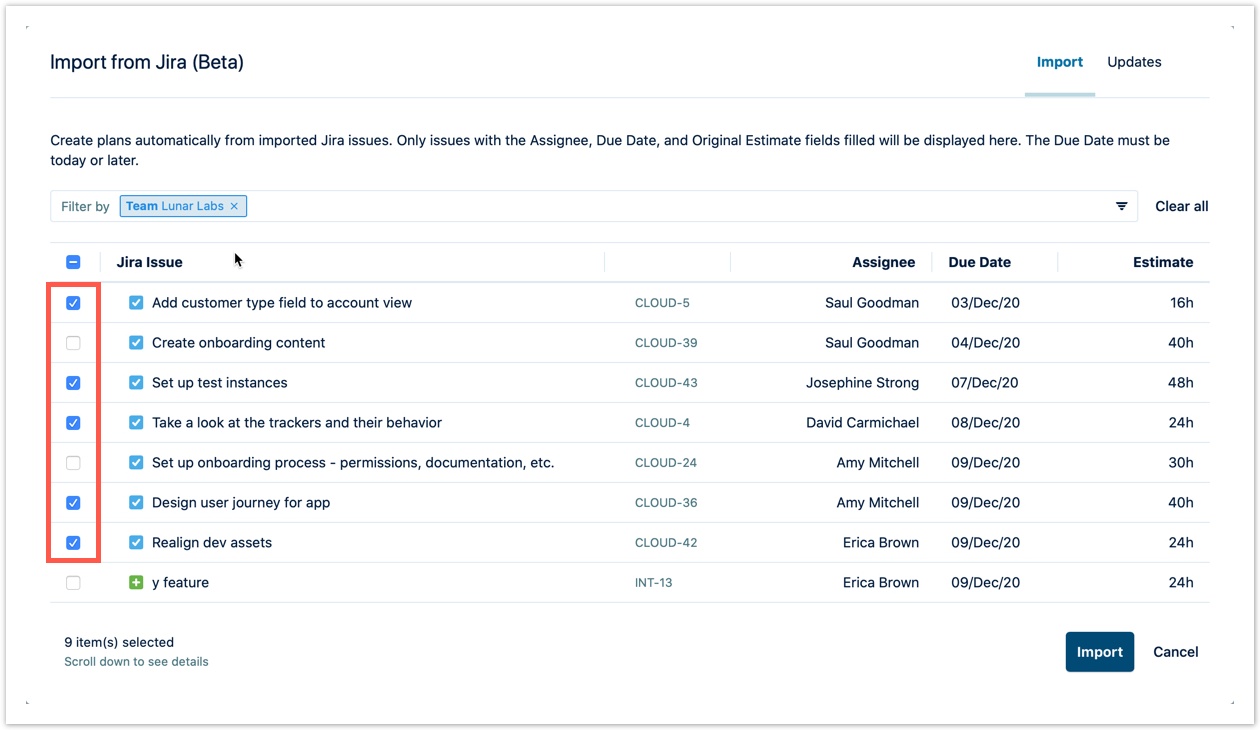The width and height of the screenshot is (1260, 730).
Task: Open the CLOUD-39 issue key link
Action: pyautogui.click(x=666, y=343)
